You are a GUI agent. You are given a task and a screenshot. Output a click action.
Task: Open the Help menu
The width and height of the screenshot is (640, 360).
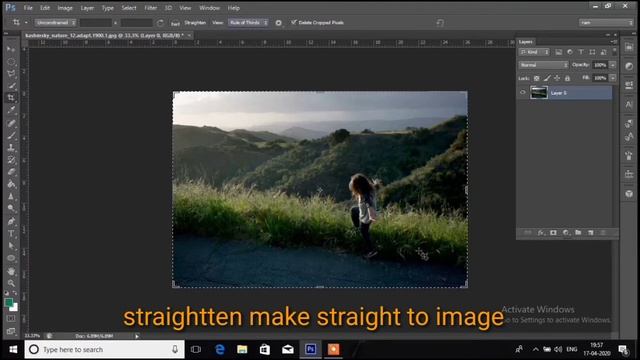(233, 8)
